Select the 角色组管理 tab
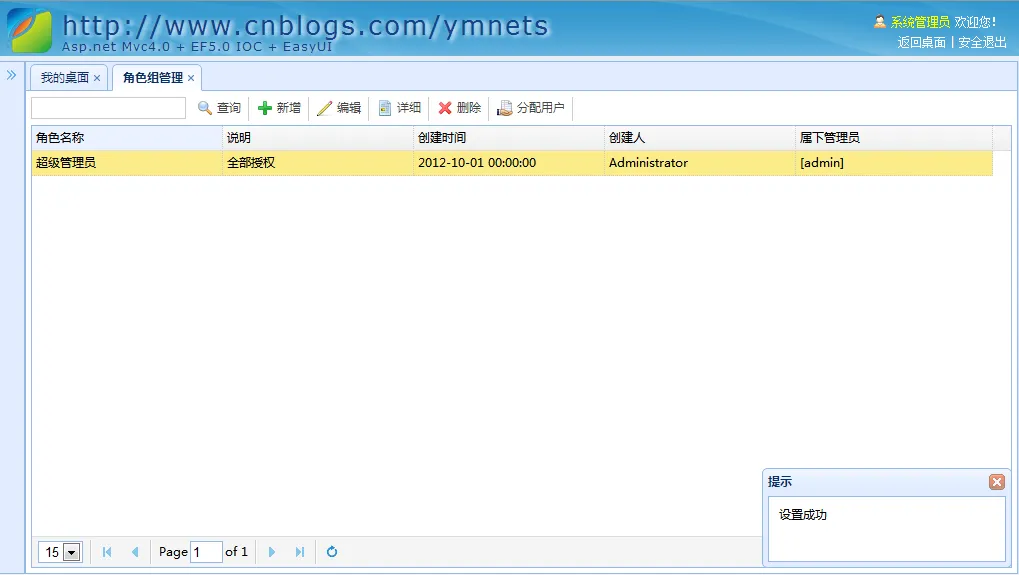Image resolution: width=1019 pixels, height=575 pixels. [x=152, y=78]
